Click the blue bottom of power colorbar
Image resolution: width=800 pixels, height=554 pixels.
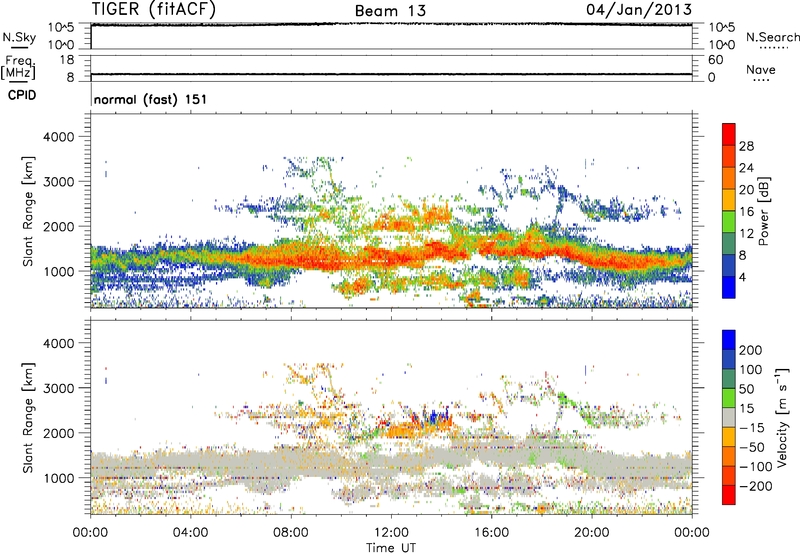(729, 287)
